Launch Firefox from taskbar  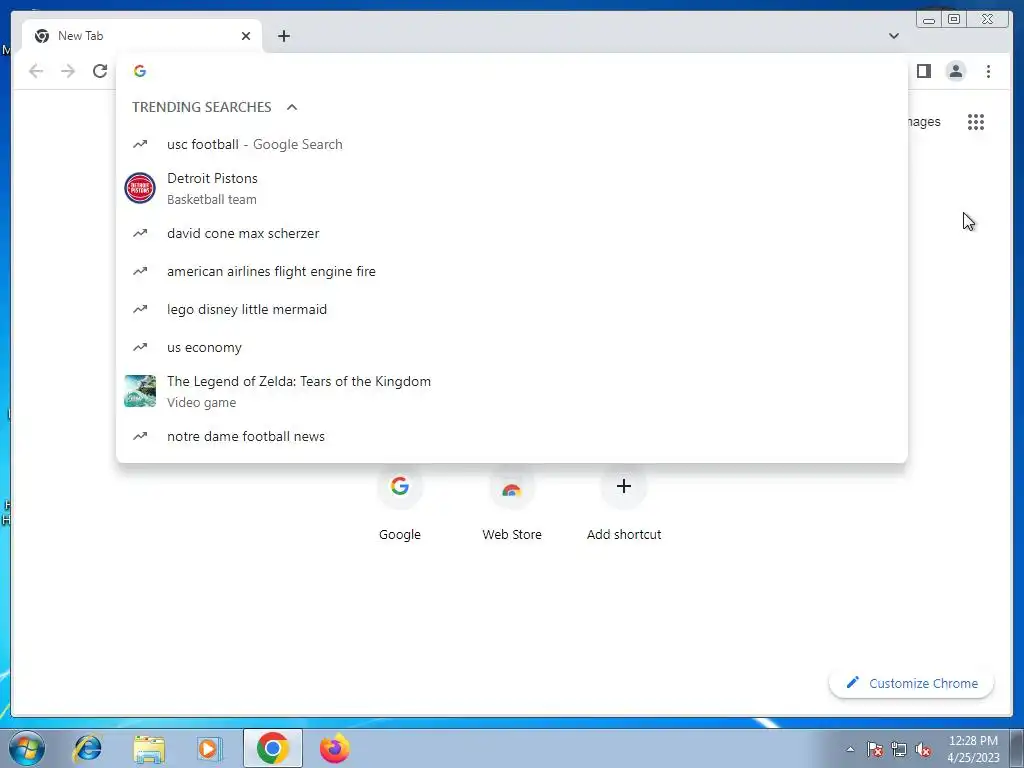(334, 748)
